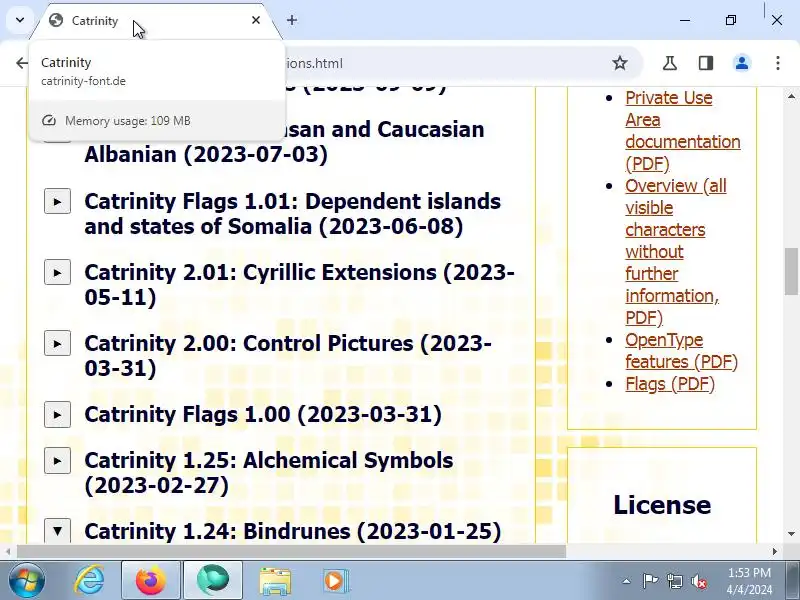Open Flags PDF link

pos(670,384)
